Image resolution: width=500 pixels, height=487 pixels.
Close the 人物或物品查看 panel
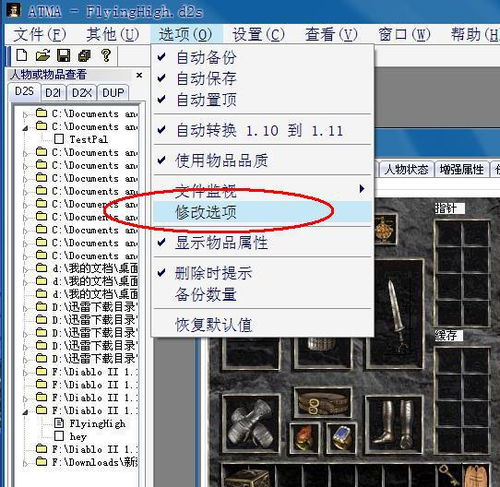(139, 75)
